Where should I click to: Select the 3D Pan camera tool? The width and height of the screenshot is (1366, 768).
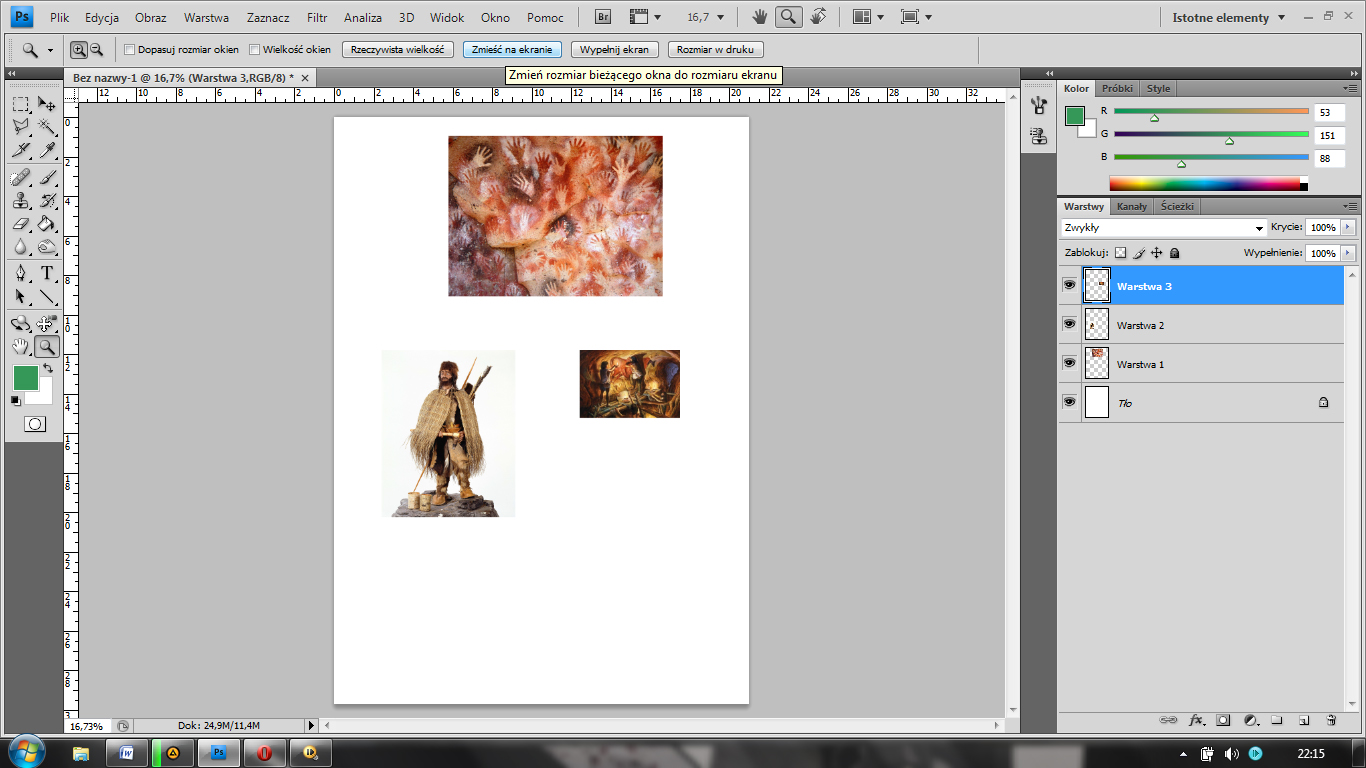click(47, 323)
